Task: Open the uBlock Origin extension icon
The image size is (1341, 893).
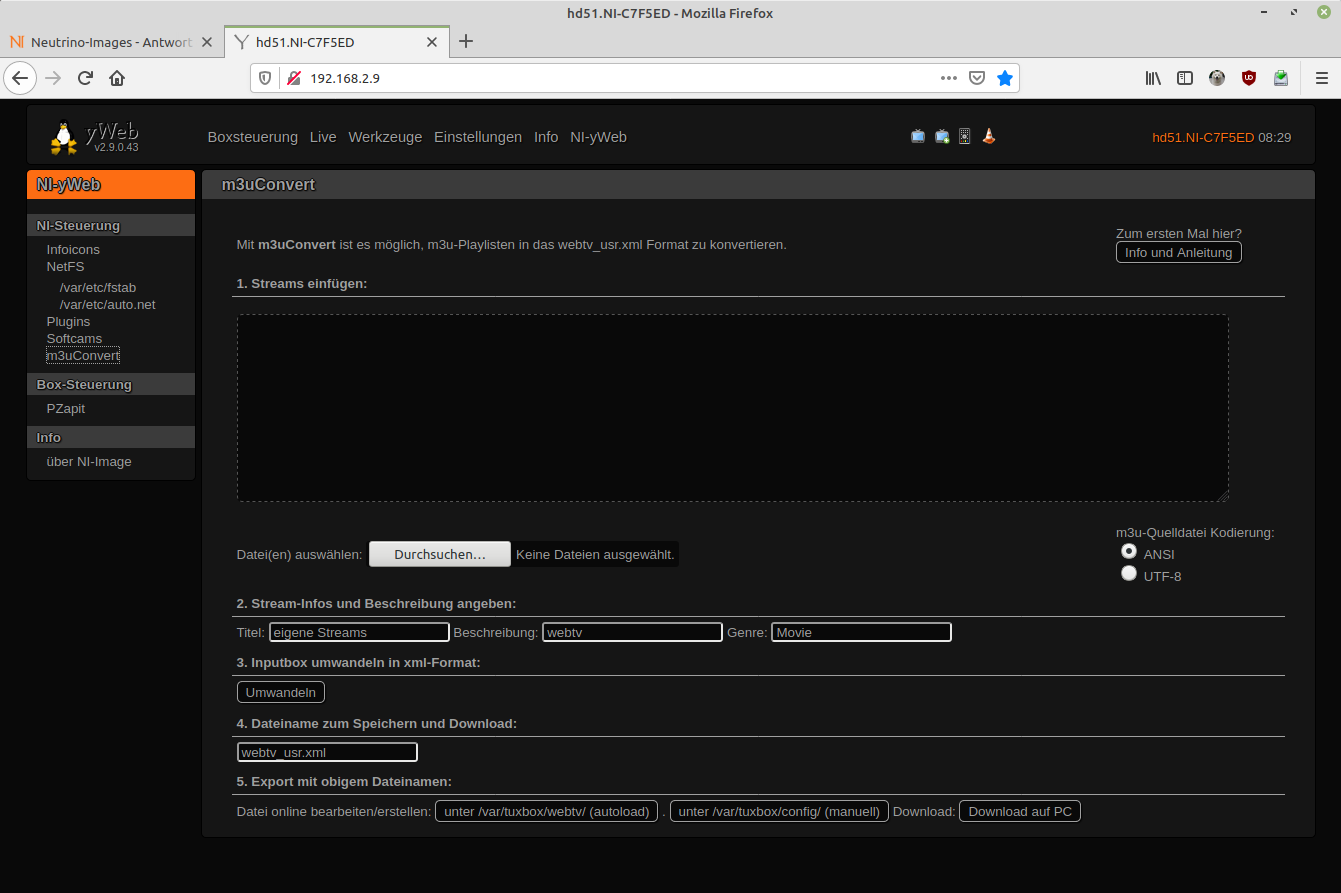Action: [x=1248, y=78]
